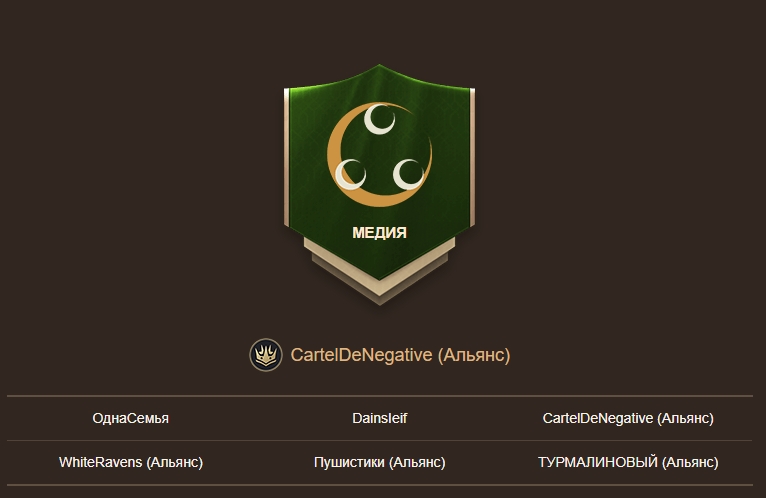766x498 pixels.
Task: Click the lower-right small white crescent moon
Action: 408,174
